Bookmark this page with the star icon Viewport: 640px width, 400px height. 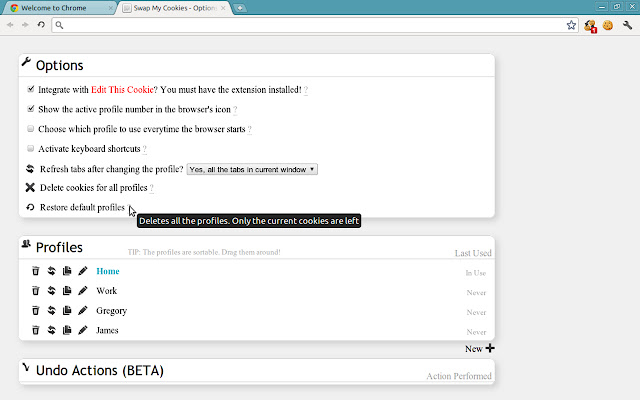click(571, 25)
